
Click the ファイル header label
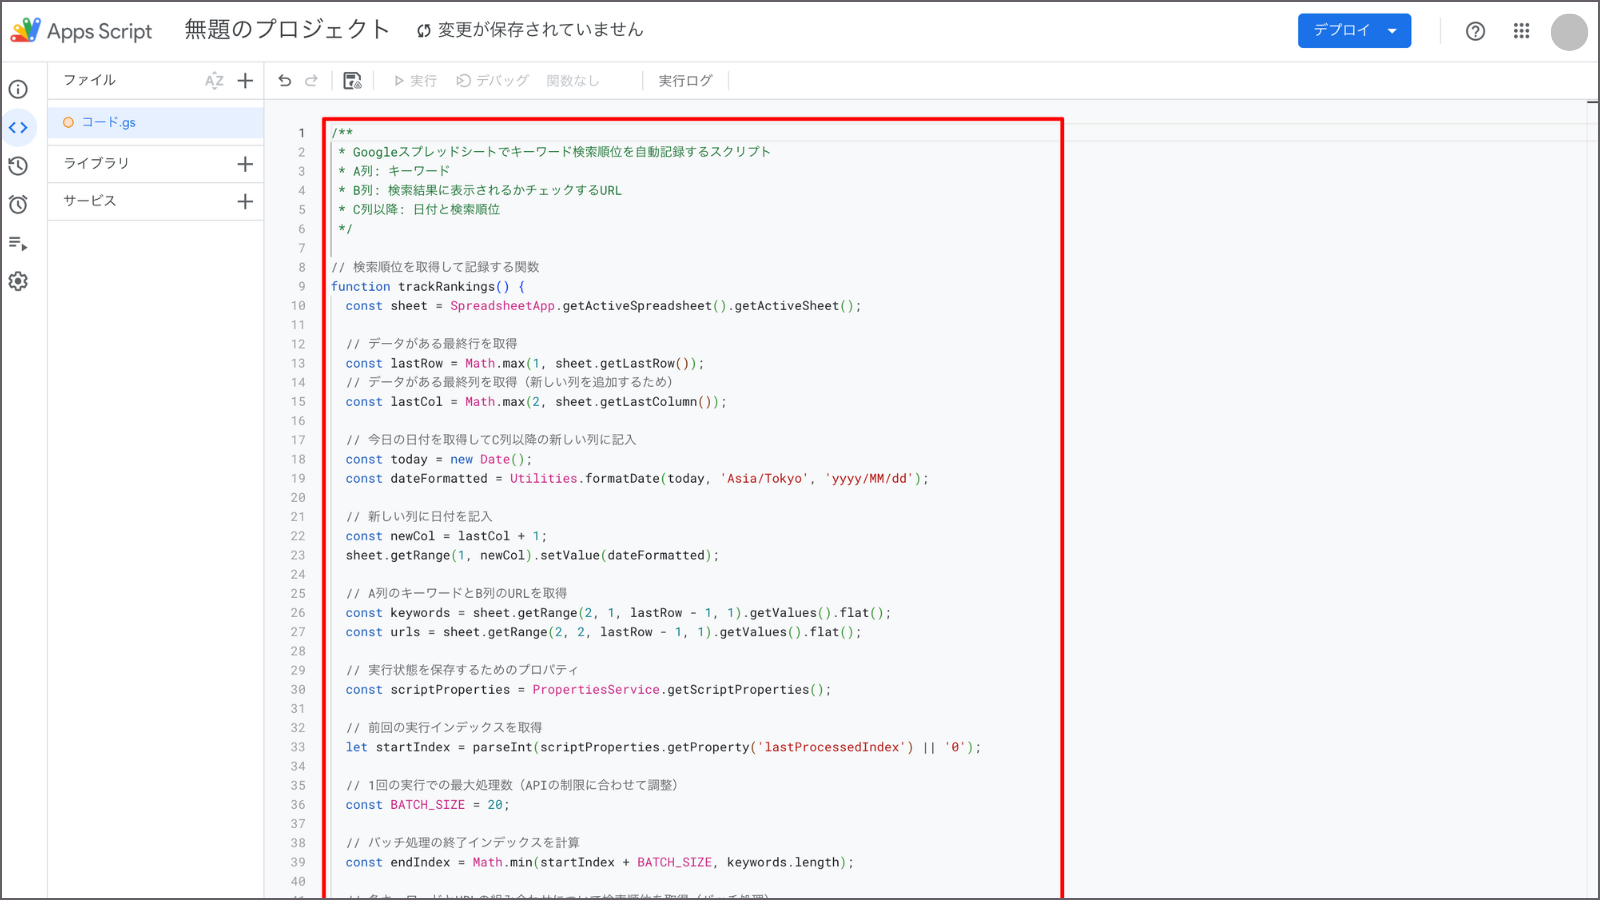click(x=89, y=80)
